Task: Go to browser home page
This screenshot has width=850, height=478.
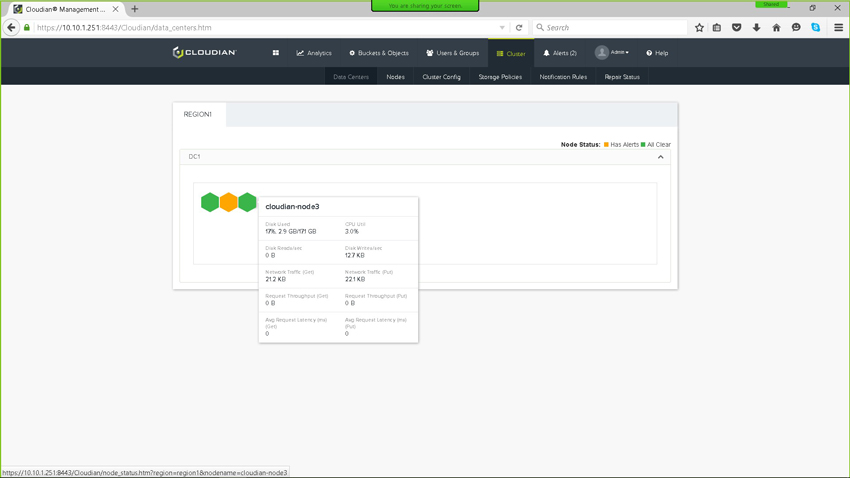Action: [x=776, y=28]
